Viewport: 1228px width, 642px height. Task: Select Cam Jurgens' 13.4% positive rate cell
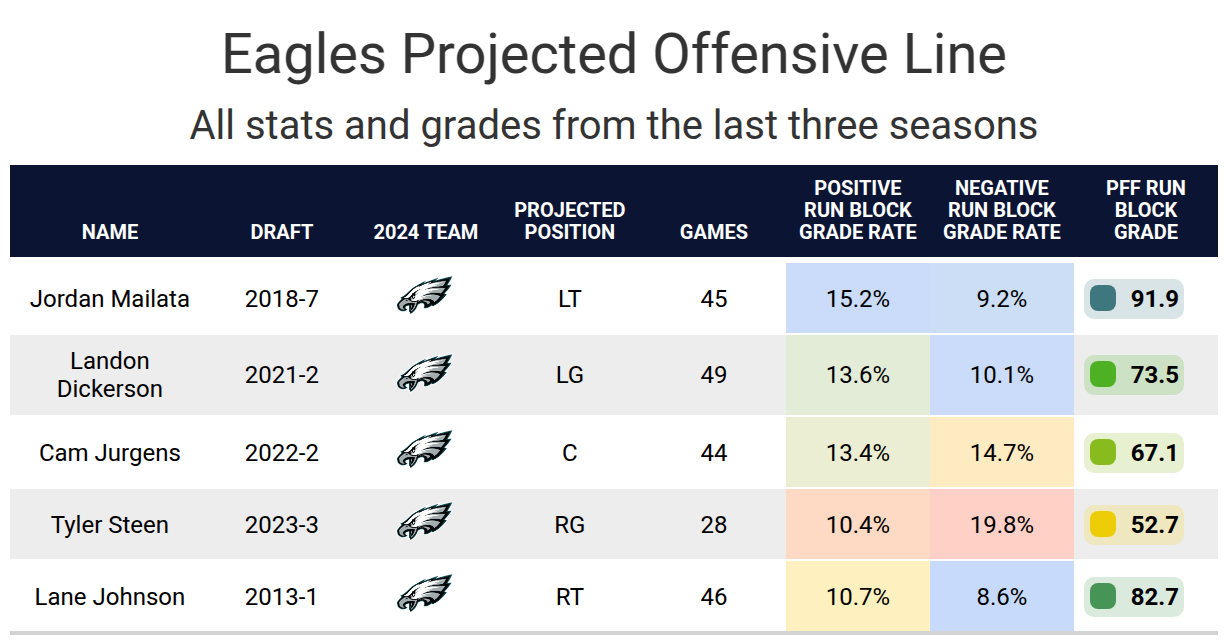click(x=858, y=453)
